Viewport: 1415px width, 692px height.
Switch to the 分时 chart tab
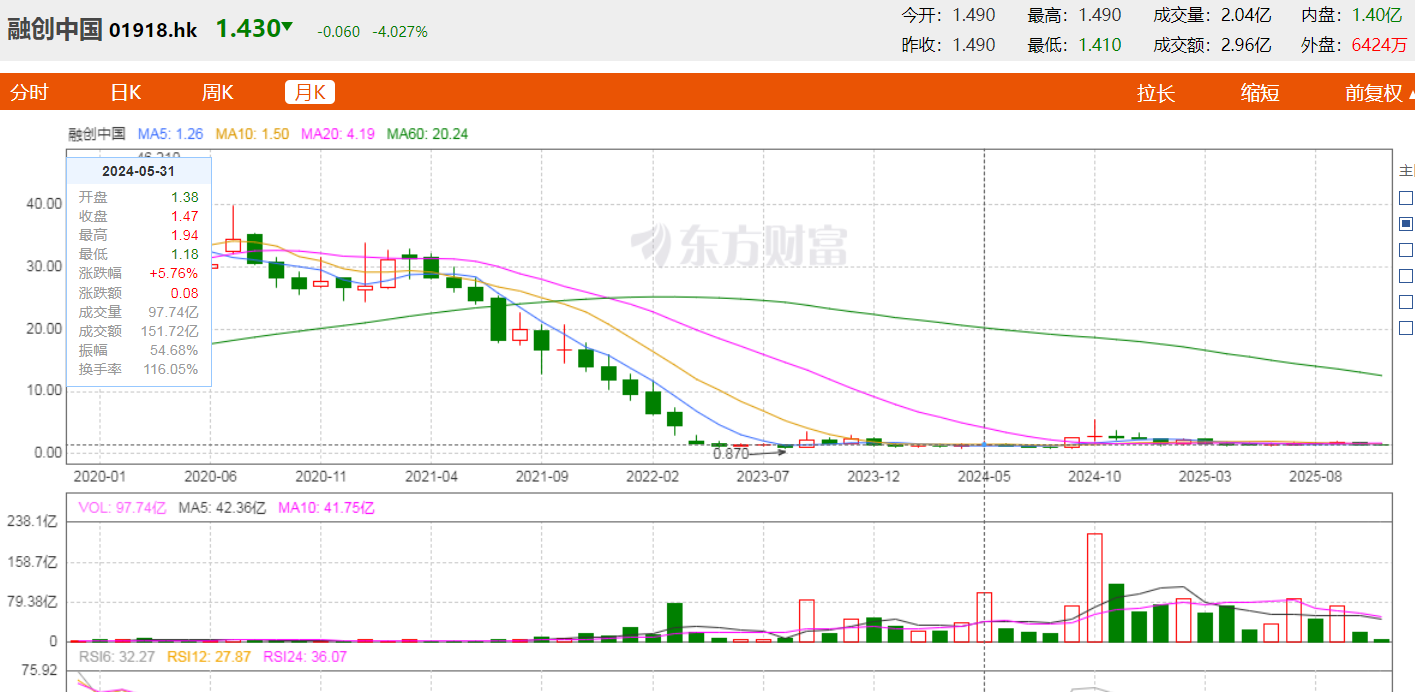tap(29, 93)
